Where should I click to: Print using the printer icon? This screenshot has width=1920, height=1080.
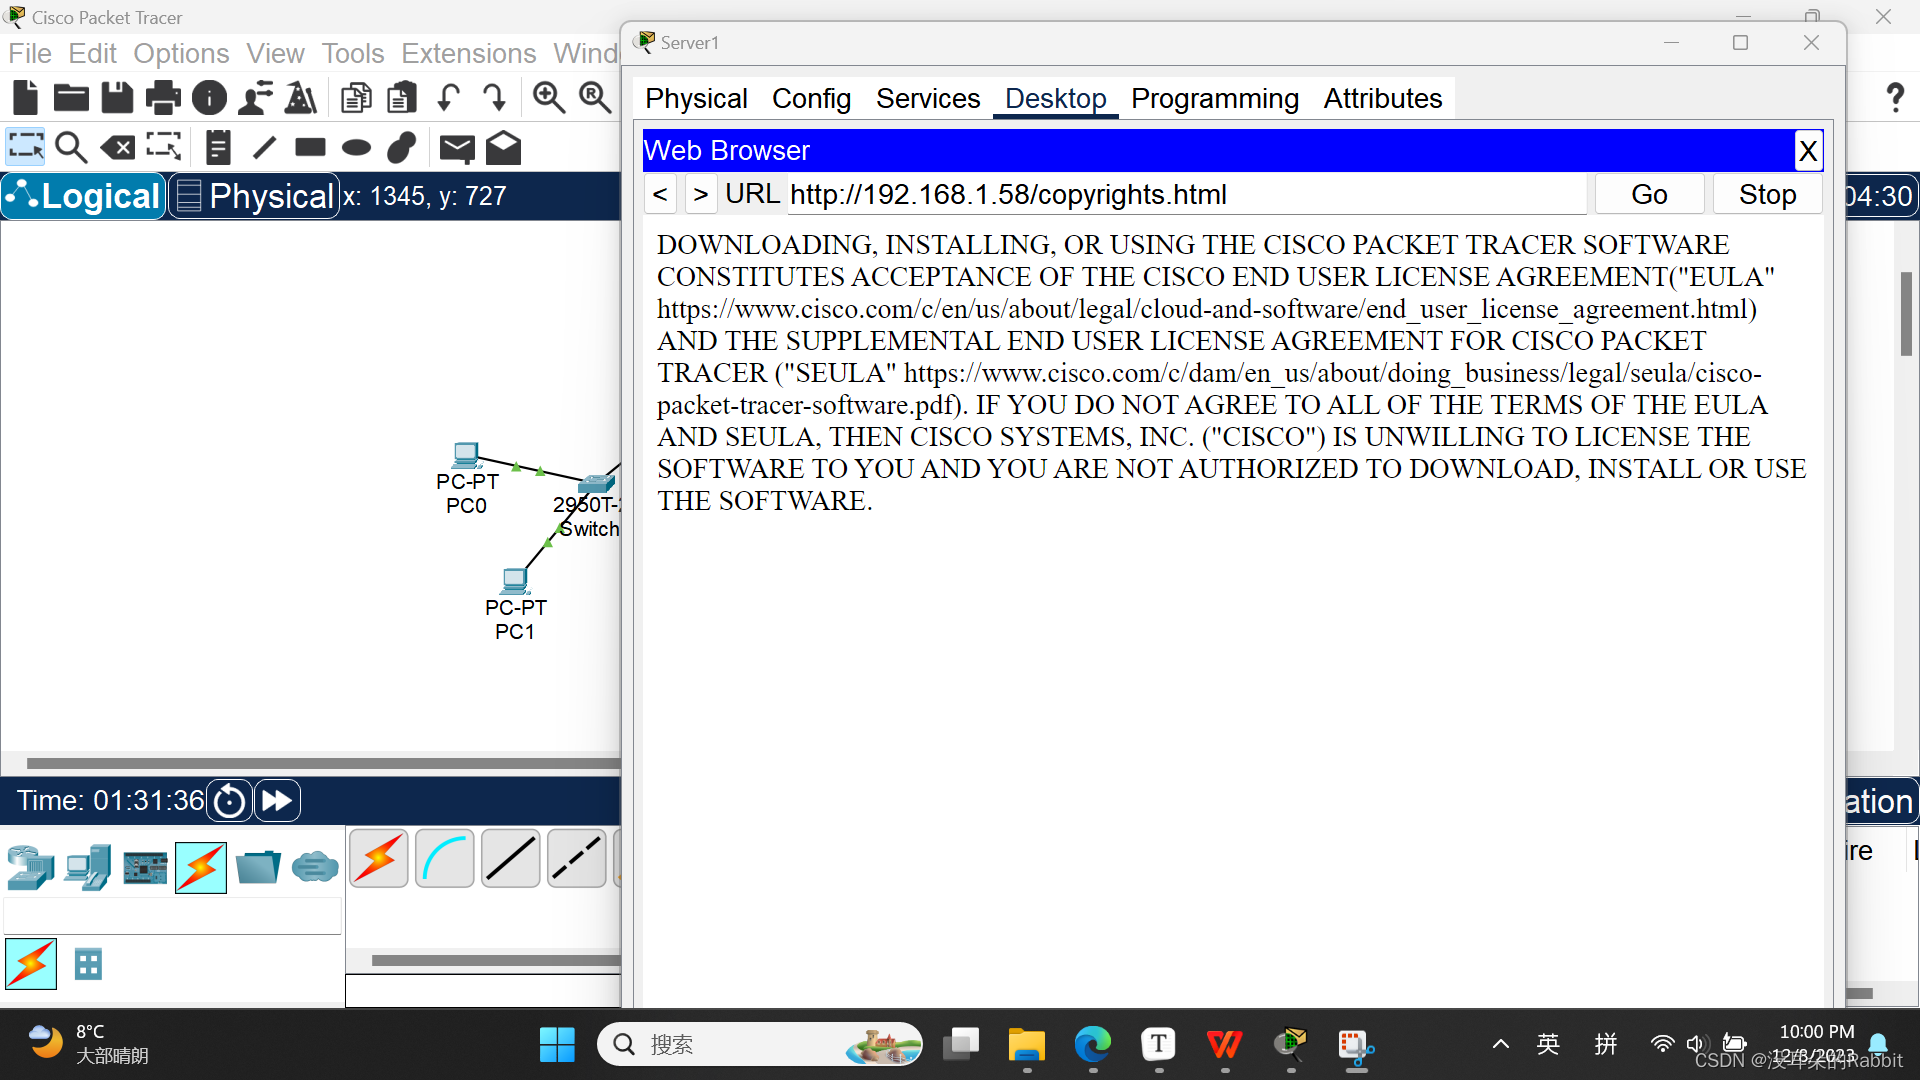(163, 97)
